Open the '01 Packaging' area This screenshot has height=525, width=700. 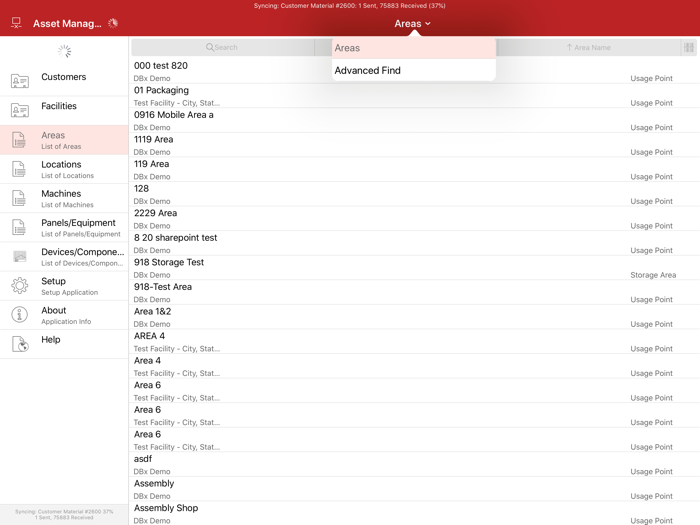[x=414, y=96]
